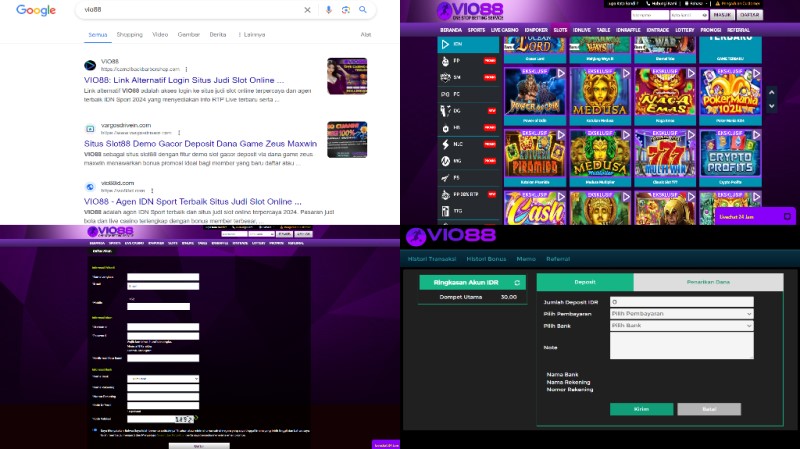Click the scroll-down arrow beside the game grid
Viewport: 800px width, 449px height.
pos(771,106)
